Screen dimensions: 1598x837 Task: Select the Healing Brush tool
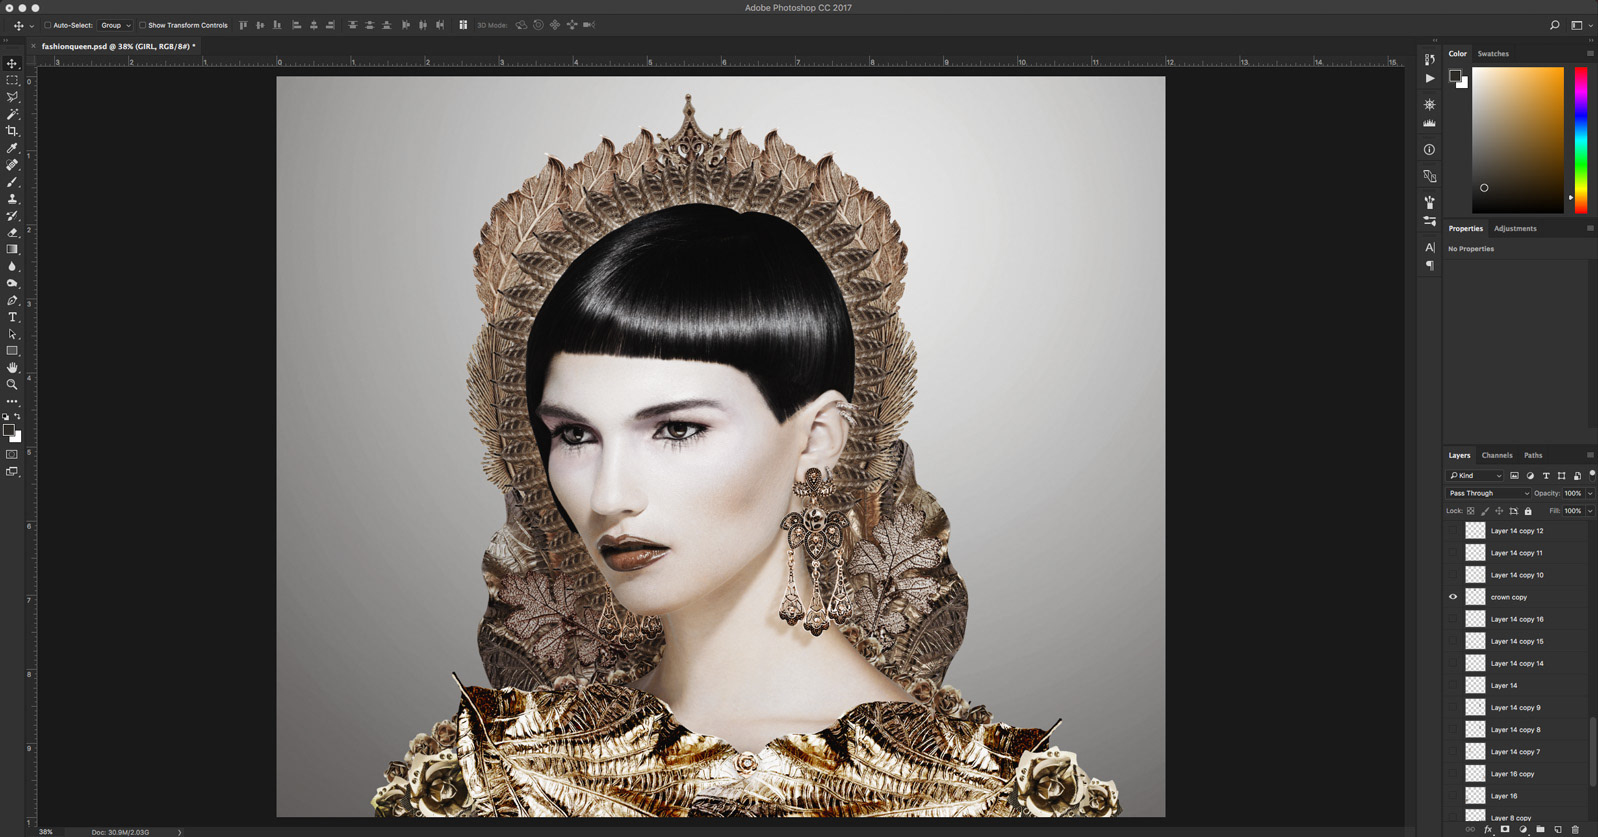(12, 165)
